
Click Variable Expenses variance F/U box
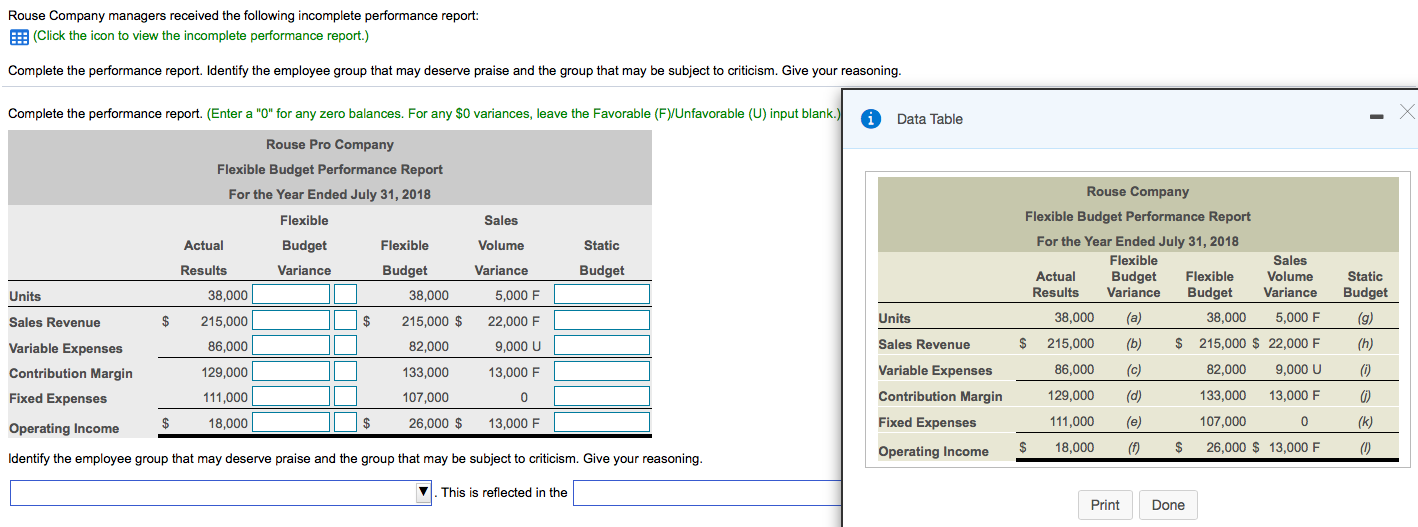coord(345,346)
